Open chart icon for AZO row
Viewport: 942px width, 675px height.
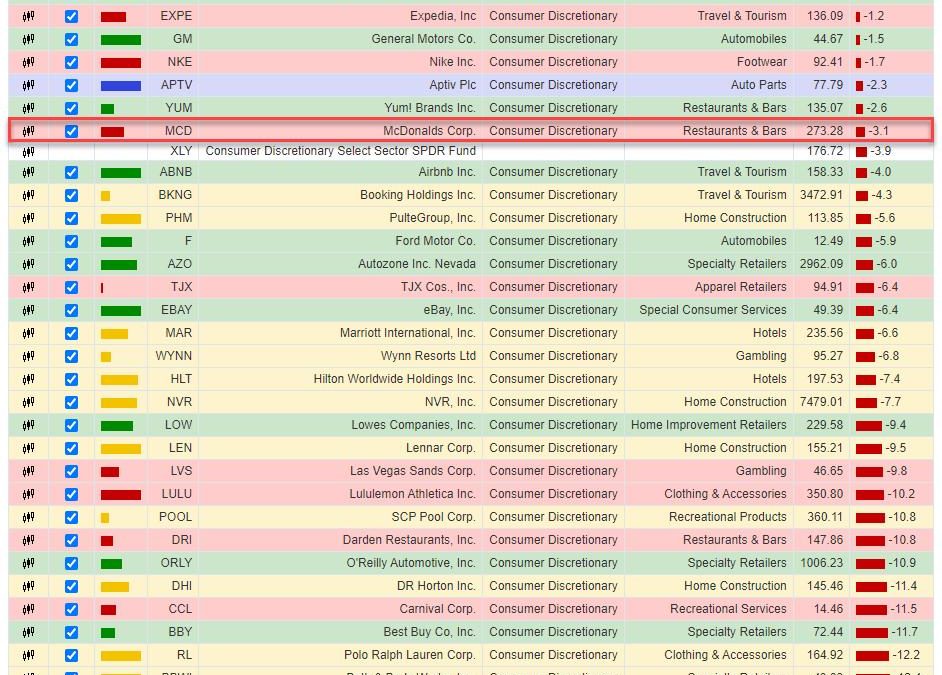coord(28,264)
